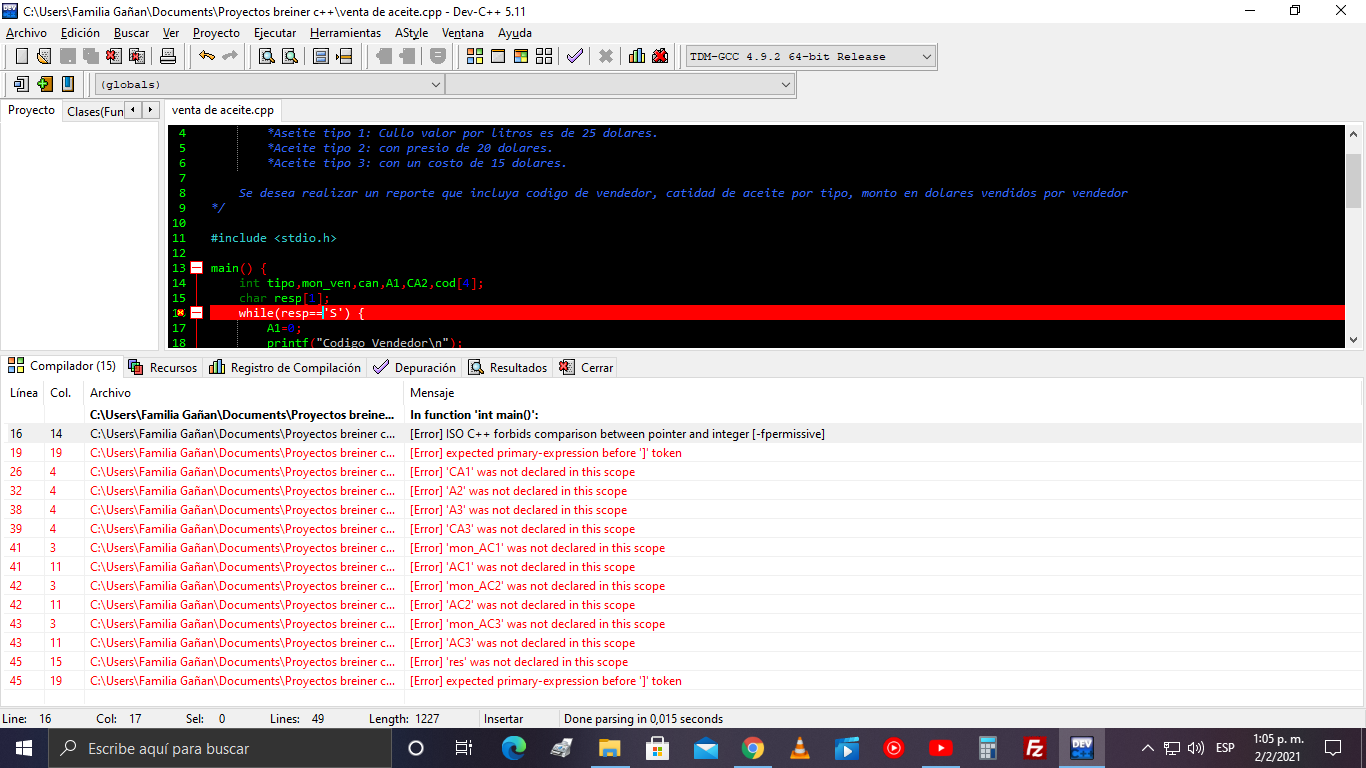Click the Find magnifier toolbar icon
This screenshot has height=768, width=1366.
267,56
